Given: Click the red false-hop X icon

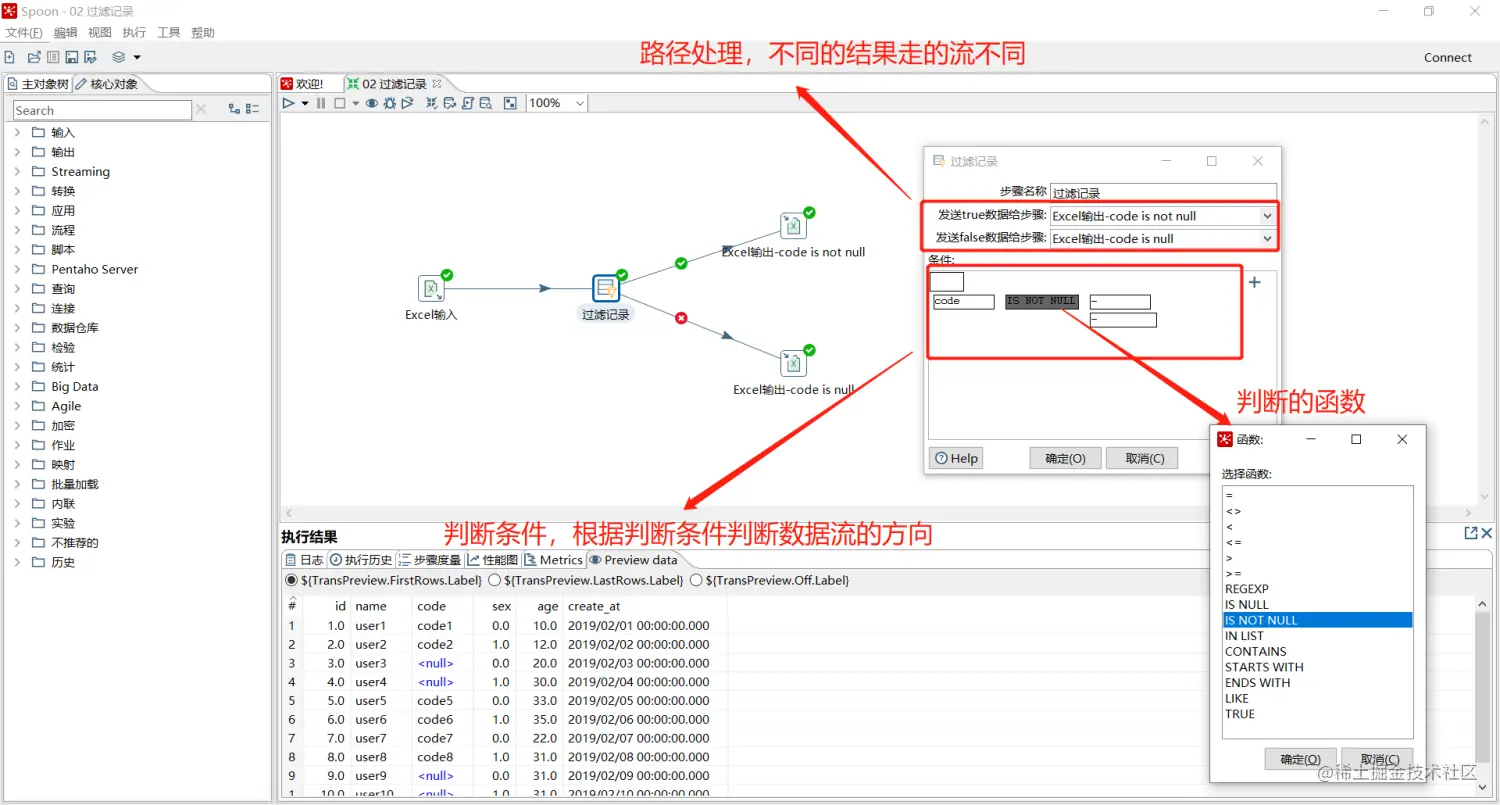Looking at the screenshot, I should (681, 318).
